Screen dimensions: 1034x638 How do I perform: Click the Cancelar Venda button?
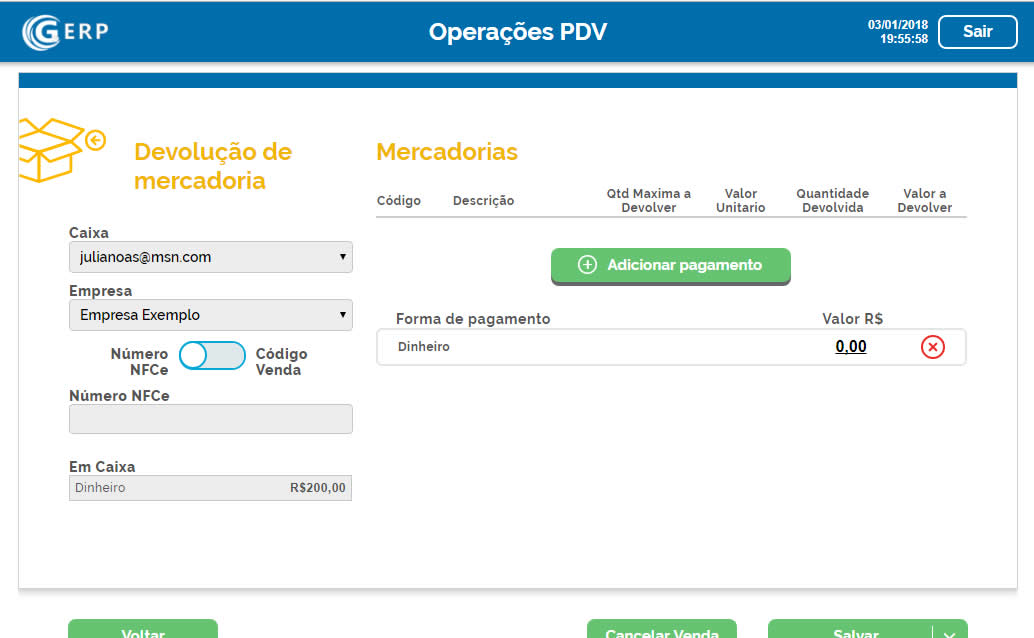(661, 630)
